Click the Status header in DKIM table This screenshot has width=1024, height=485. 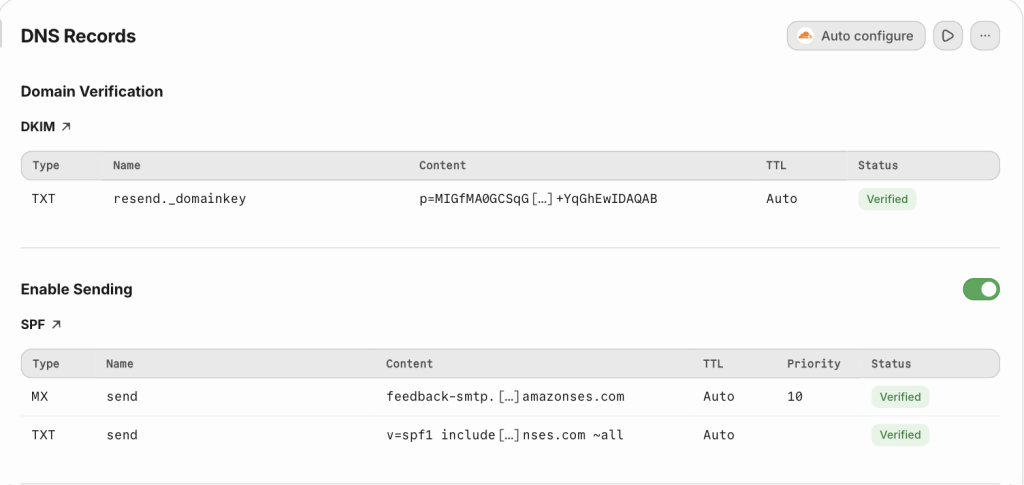click(x=878, y=166)
